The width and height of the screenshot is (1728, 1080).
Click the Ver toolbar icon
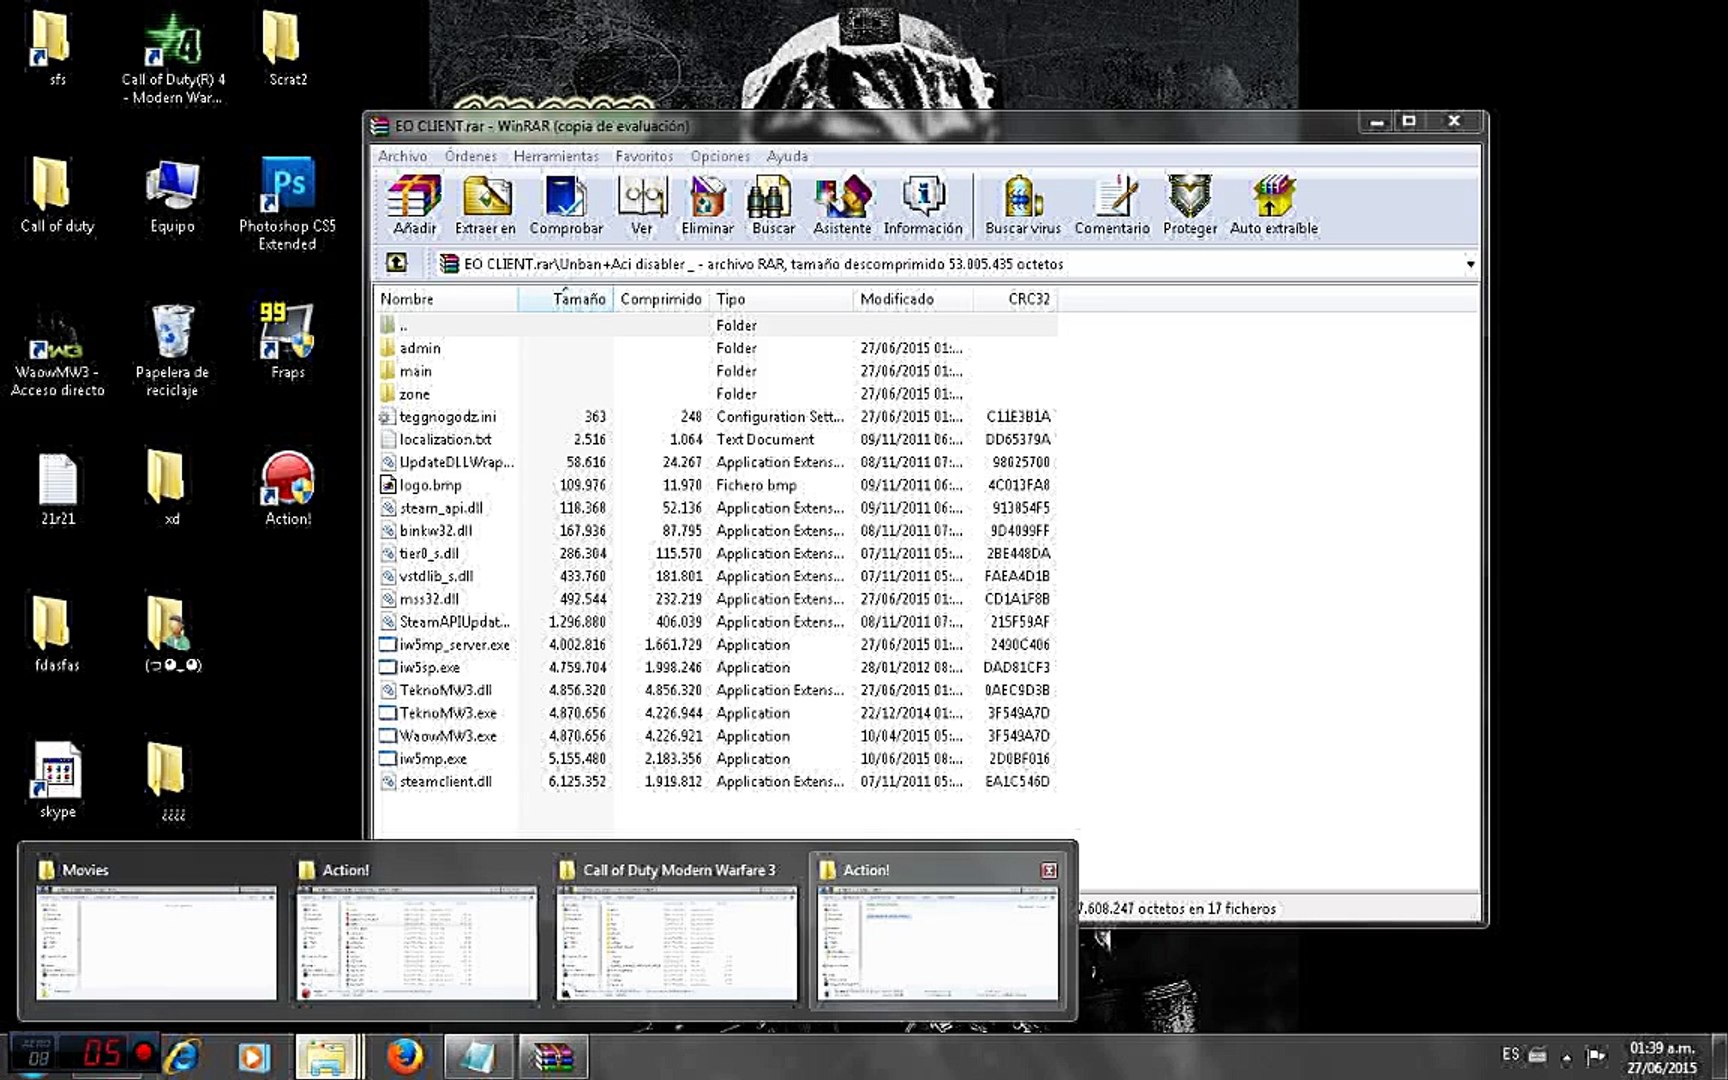pos(642,205)
